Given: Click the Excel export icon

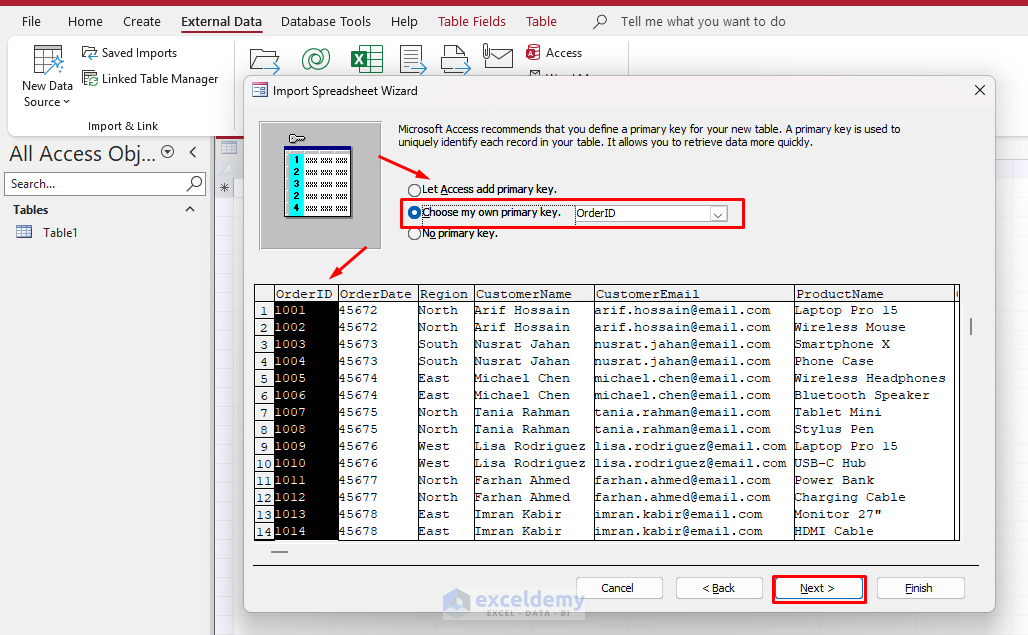Looking at the screenshot, I should tap(366, 59).
